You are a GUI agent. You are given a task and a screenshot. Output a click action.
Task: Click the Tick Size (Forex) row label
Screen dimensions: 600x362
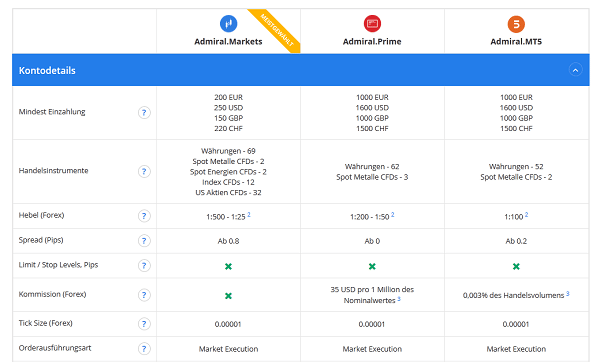point(46,323)
